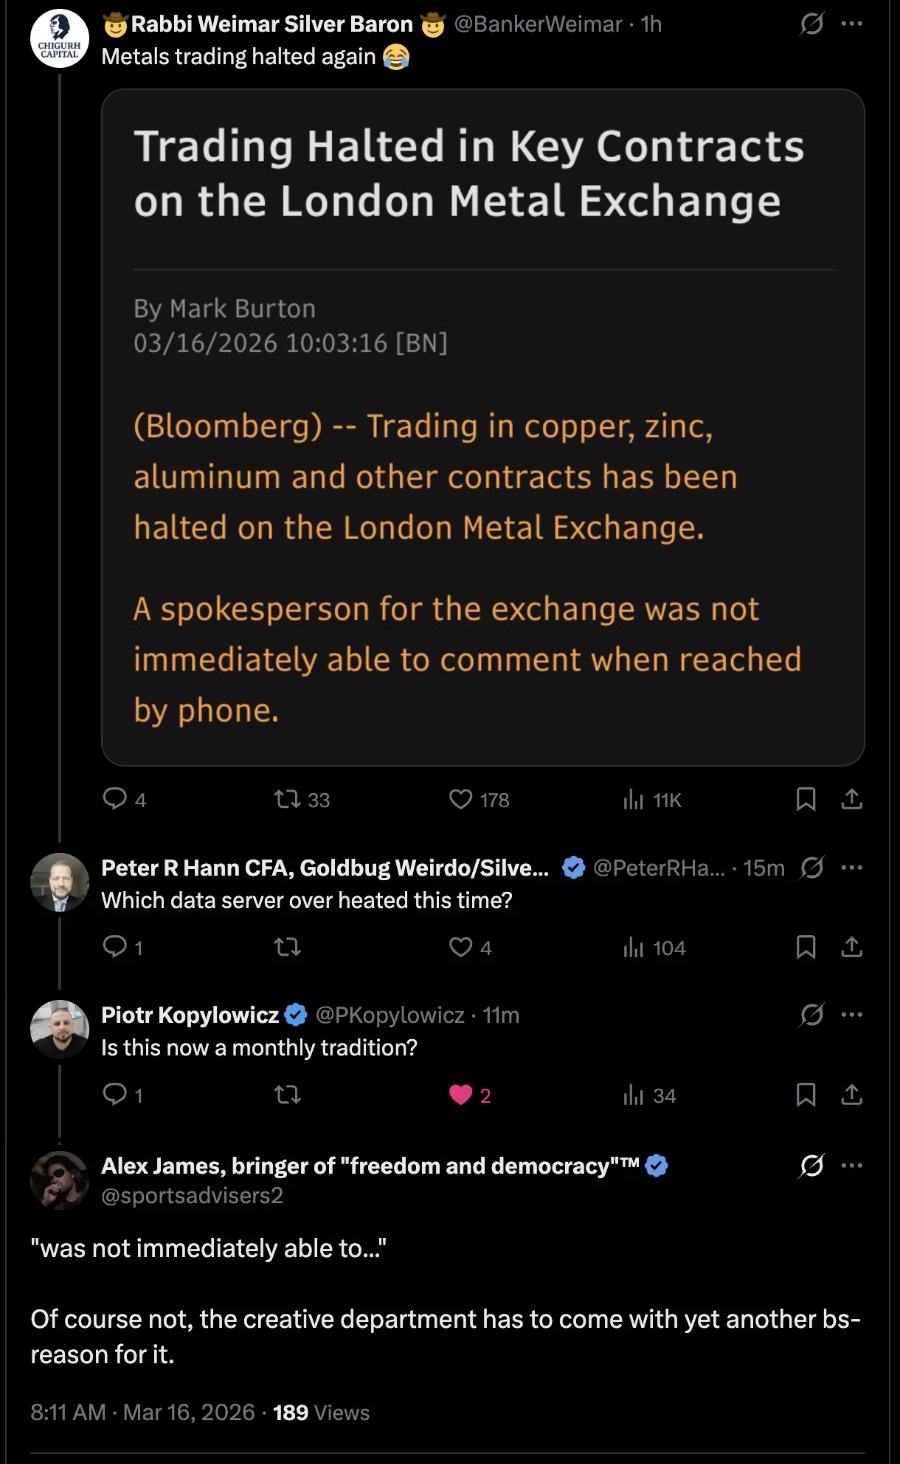Viewport: 900px width, 1464px height.
Task: View analytics for the 11K views post
Action: coord(634,799)
